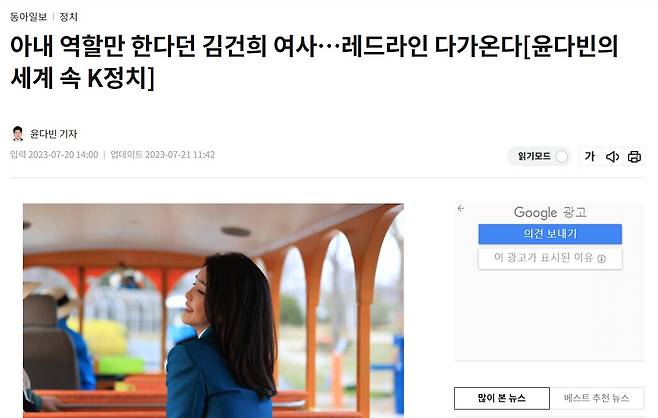The image size is (658, 418).
Task: Click the reporter name 윤다빈 기자
Action: click(53, 134)
